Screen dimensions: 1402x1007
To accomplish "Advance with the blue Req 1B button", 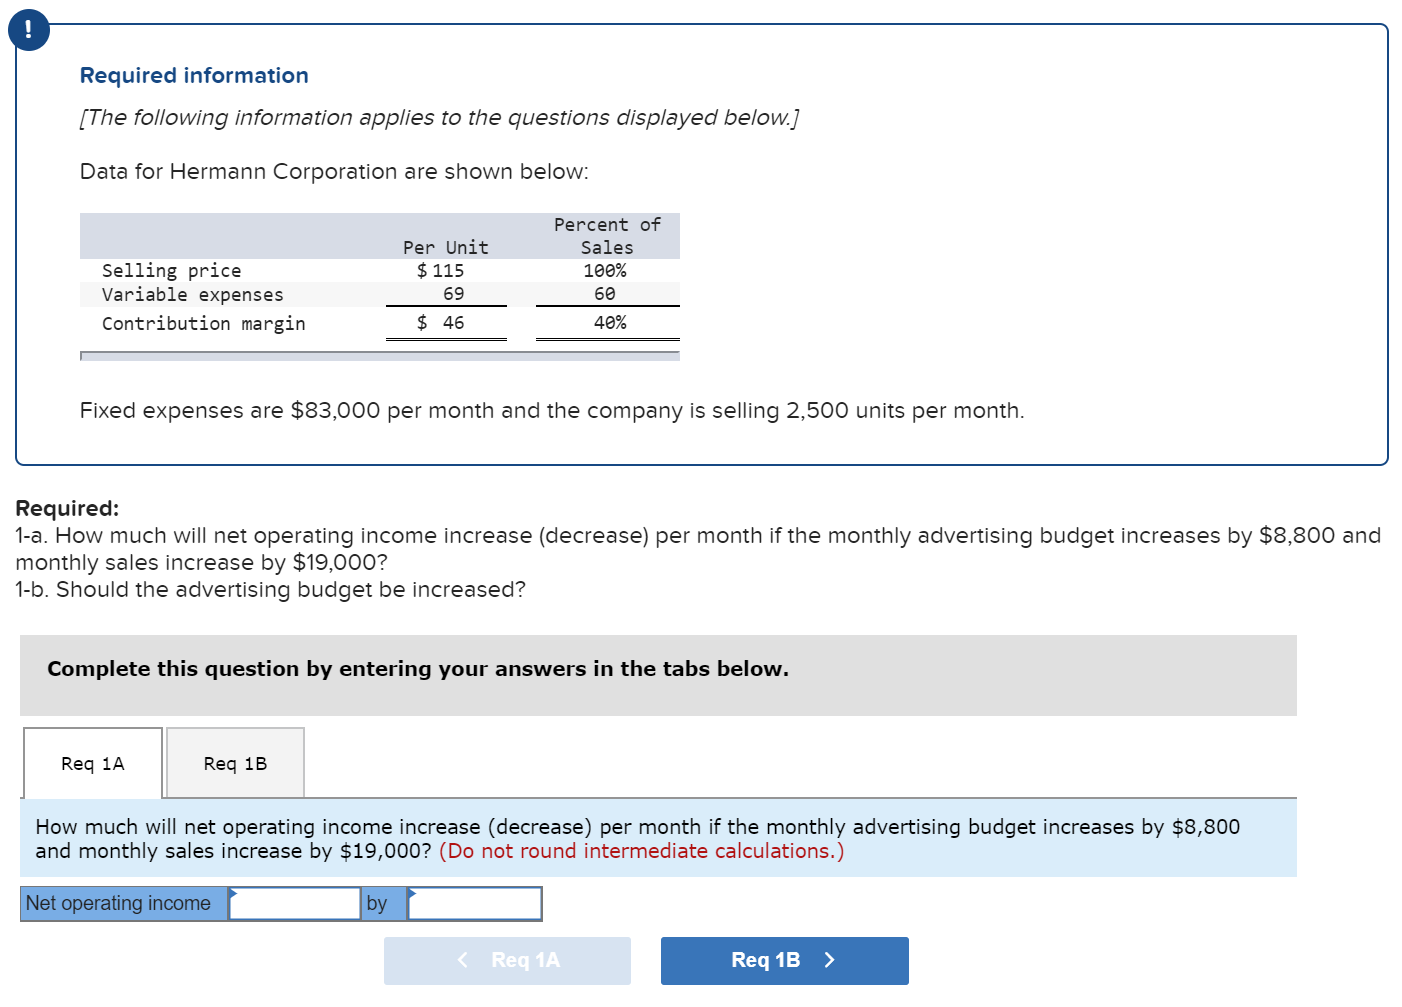I will click(x=784, y=960).
